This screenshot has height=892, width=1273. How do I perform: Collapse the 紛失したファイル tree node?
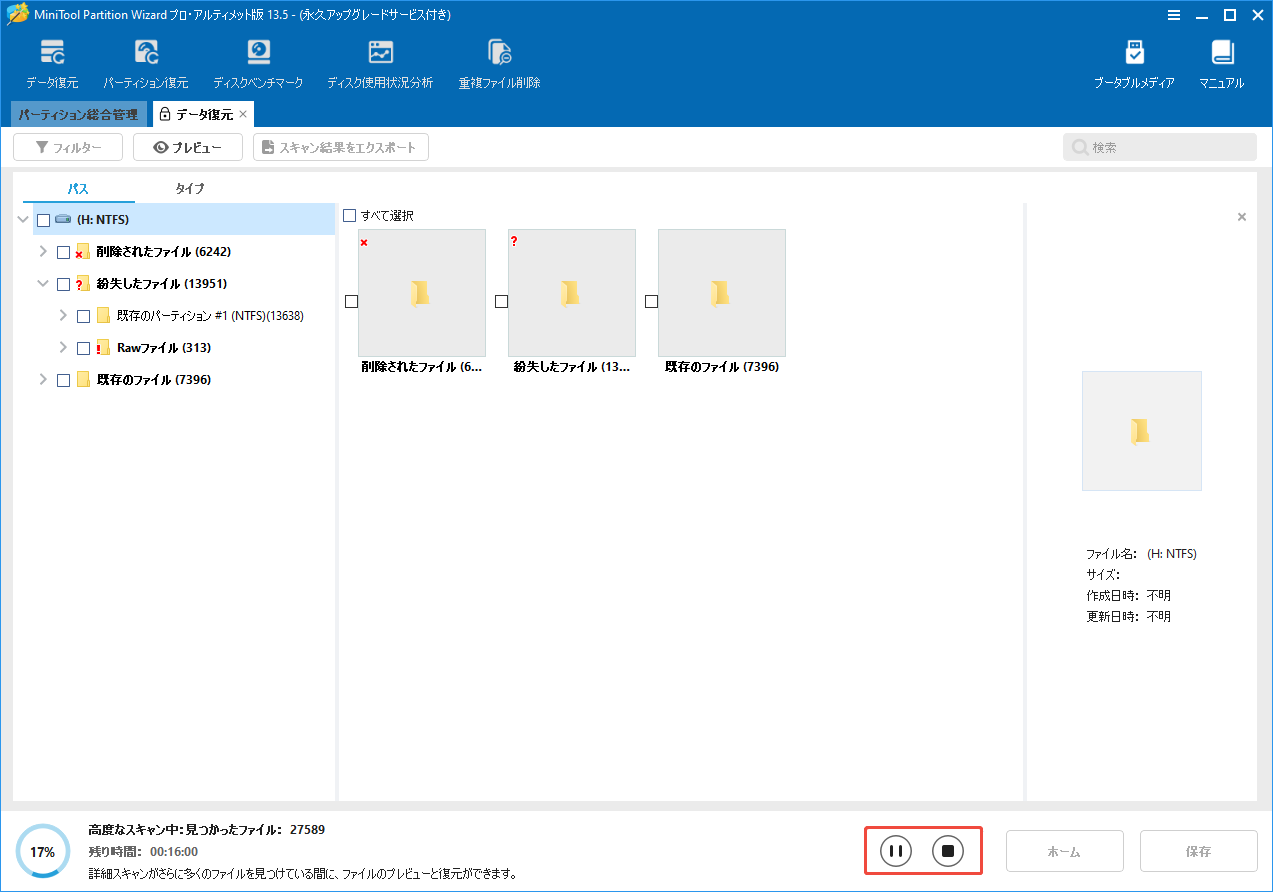[x=43, y=283]
